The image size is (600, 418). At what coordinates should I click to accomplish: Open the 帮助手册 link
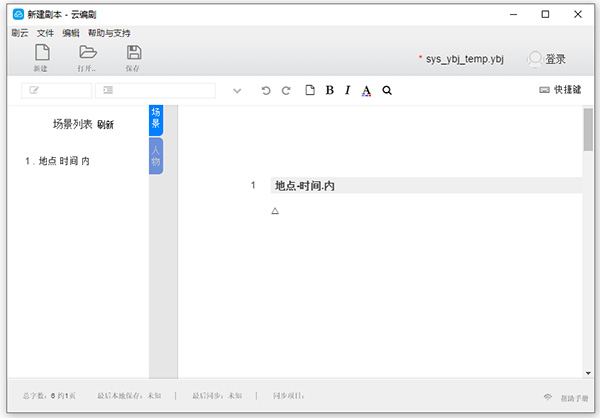click(574, 398)
